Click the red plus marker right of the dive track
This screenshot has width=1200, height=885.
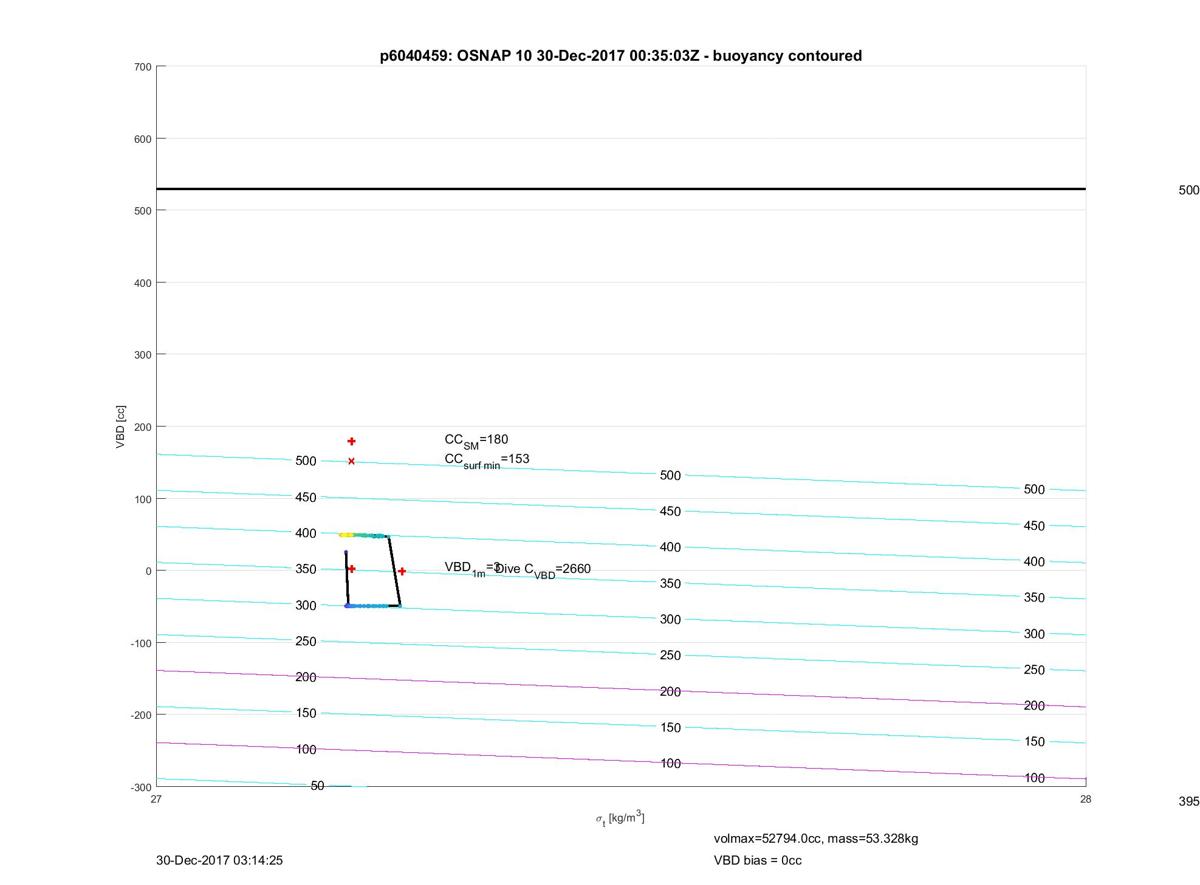pos(402,571)
